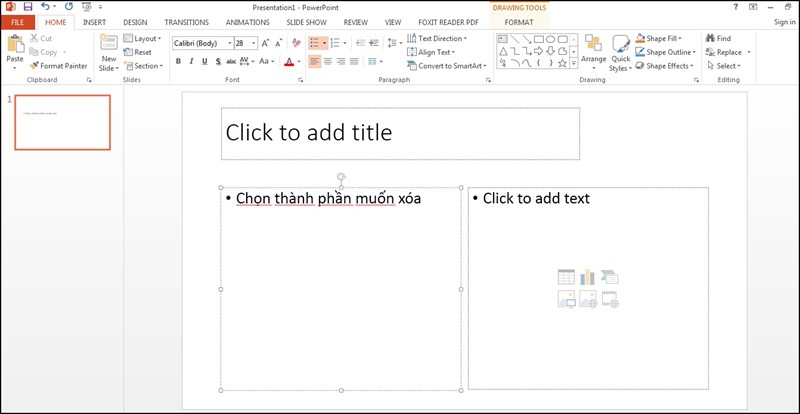The image size is (800, 414).
Task: Open Text Direction menu
Action: click(437, 38)
